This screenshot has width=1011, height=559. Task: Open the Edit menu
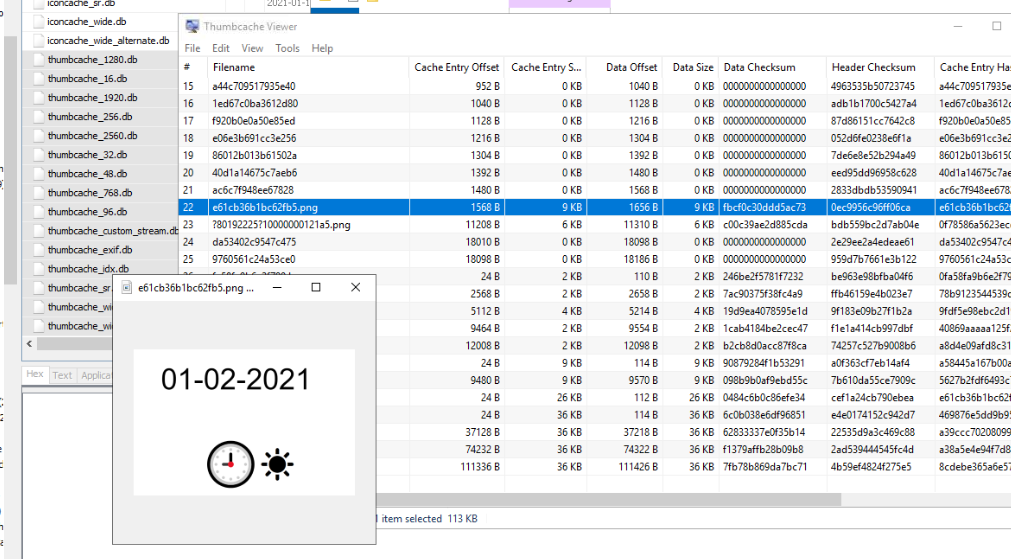coord(221,48)
